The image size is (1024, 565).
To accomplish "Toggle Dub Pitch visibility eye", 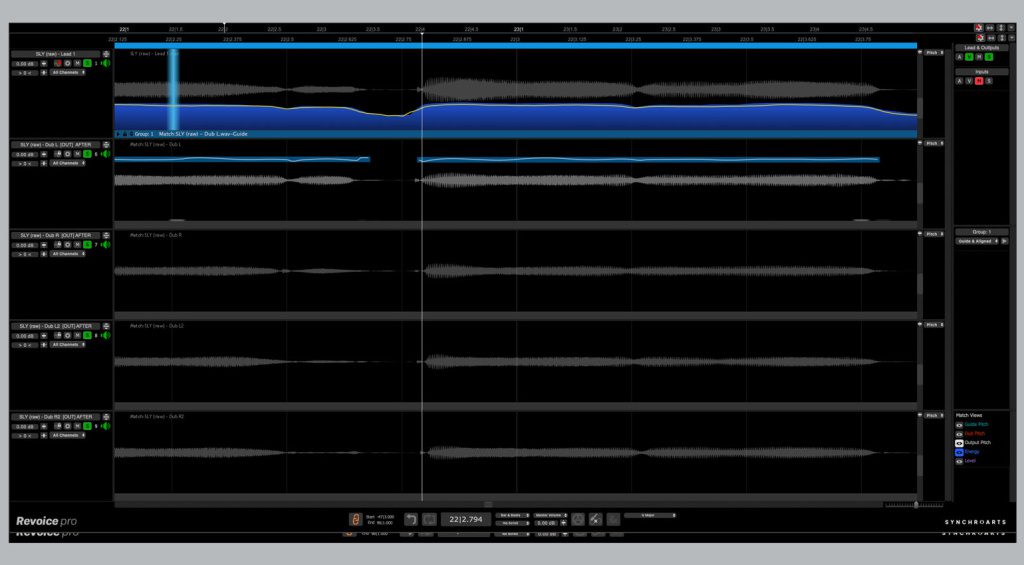I will 959,434.
